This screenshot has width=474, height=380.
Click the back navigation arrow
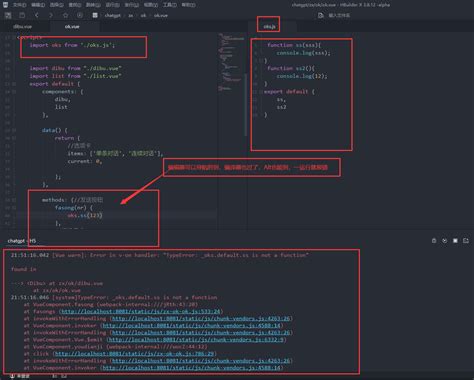(37, 15)
